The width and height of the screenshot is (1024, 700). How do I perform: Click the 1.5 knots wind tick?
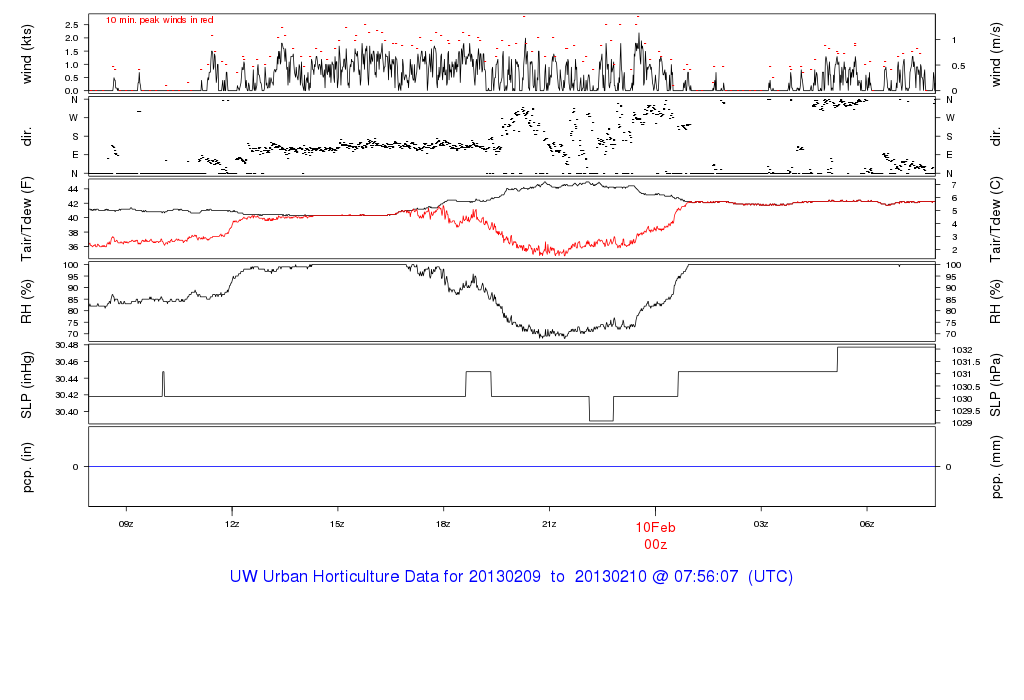(72, 52)
